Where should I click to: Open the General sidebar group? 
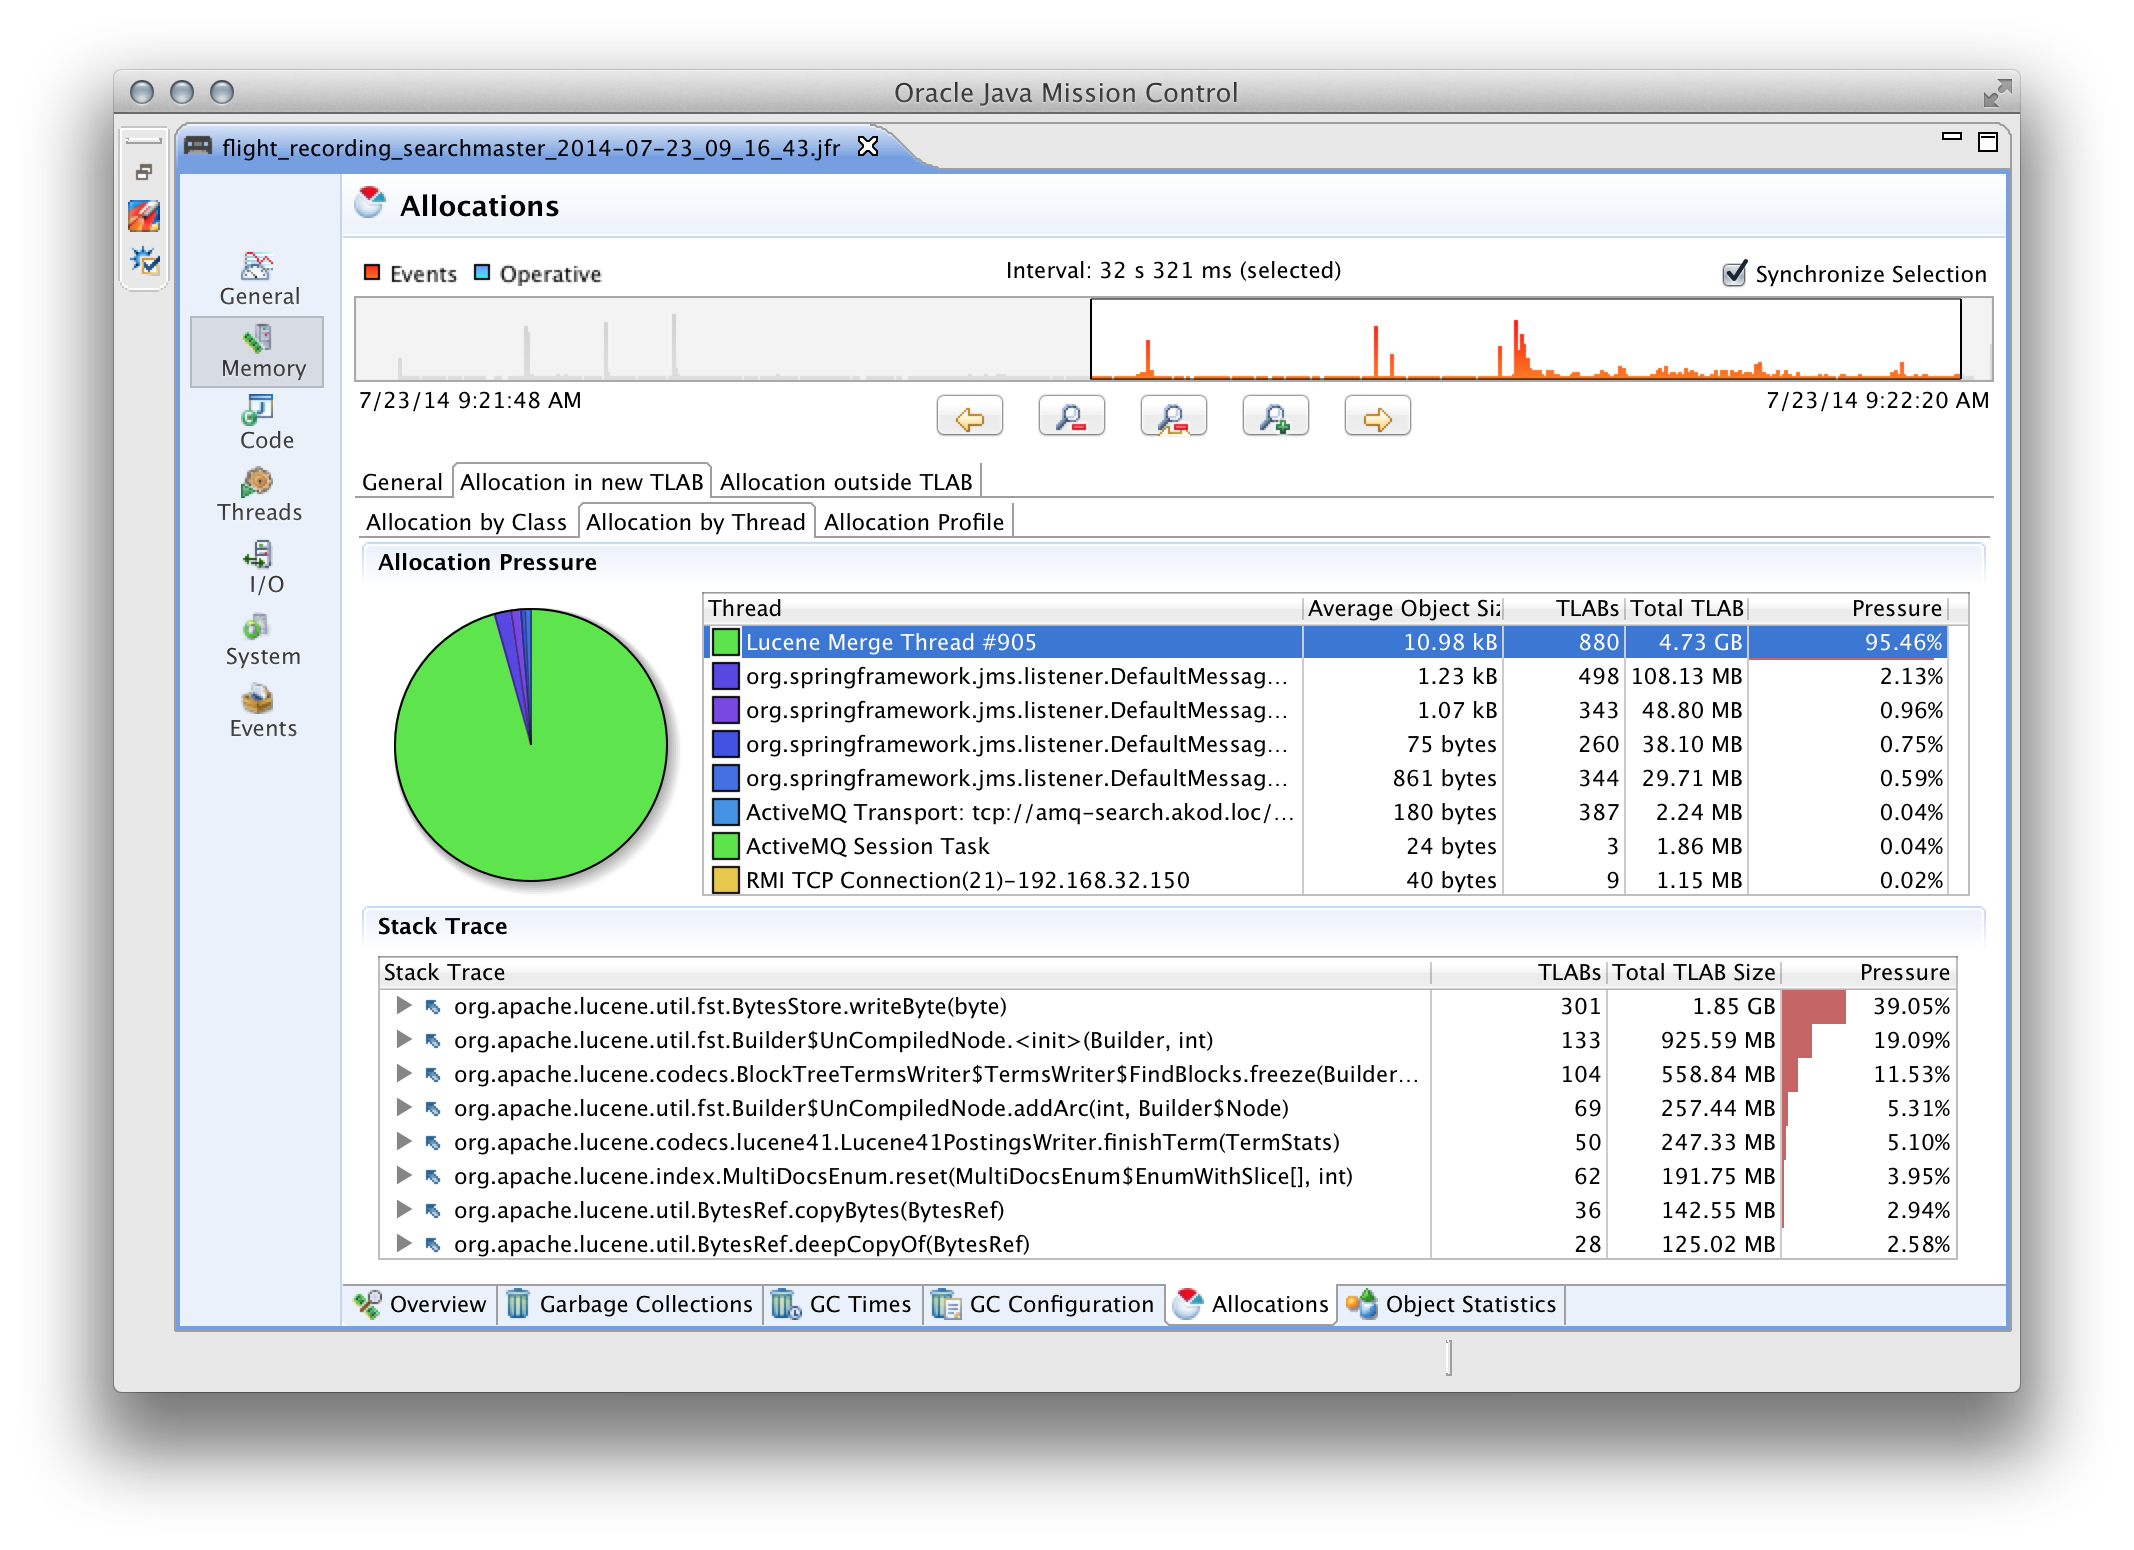pyautogui.click(x=259, y=279)
